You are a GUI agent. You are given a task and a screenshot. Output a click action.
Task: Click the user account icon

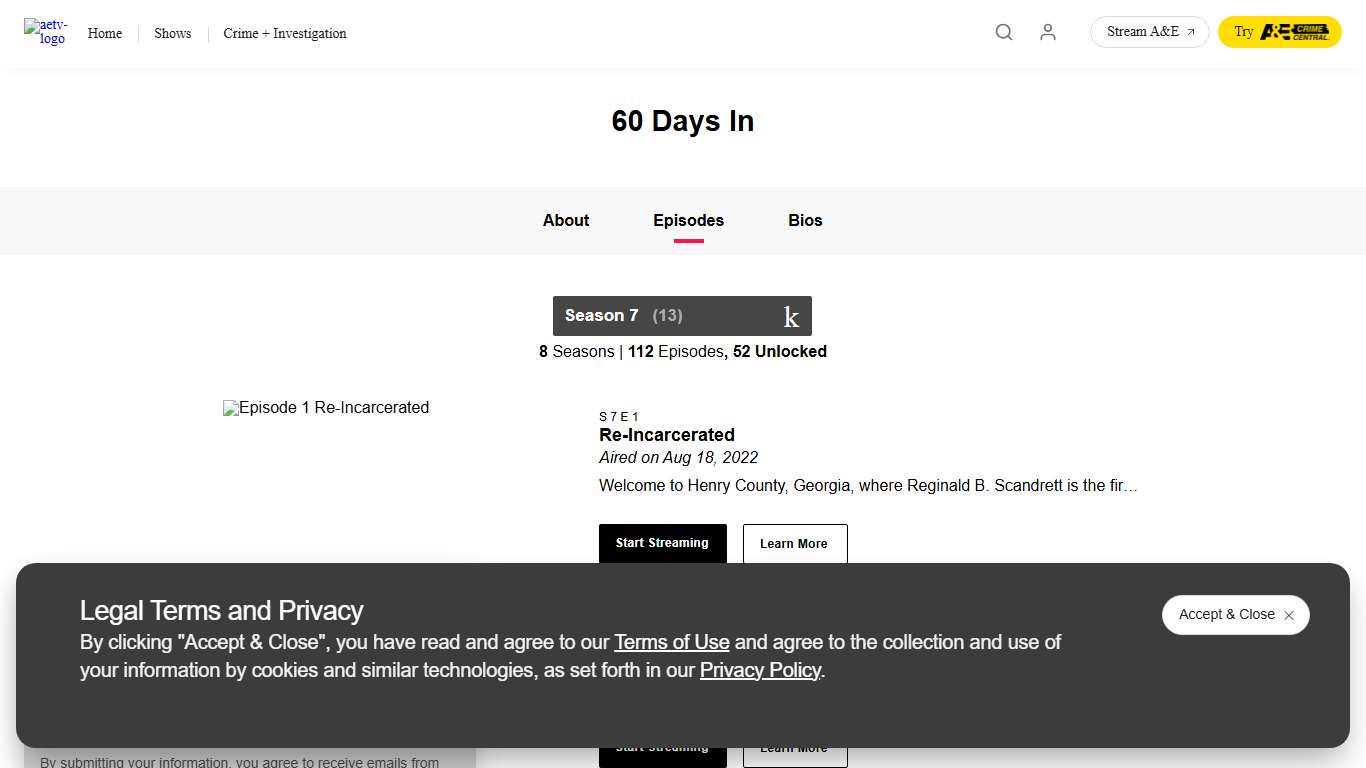tap(1048, 32)
